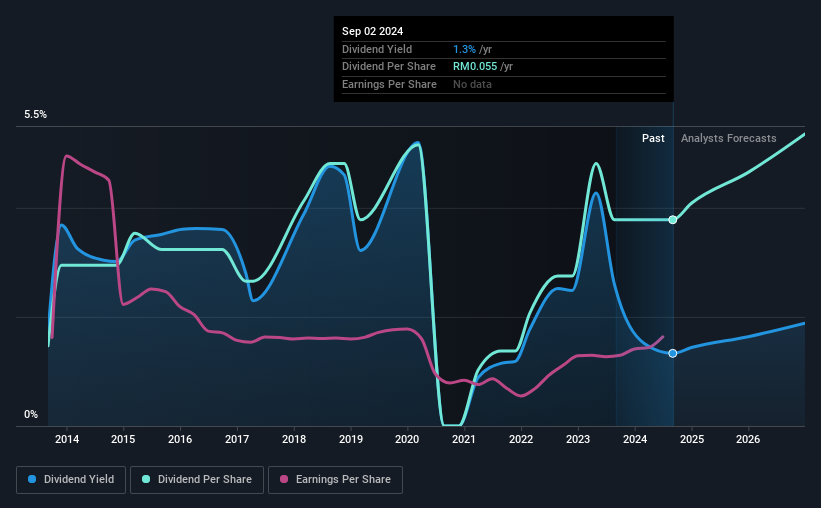
Task: Click the tooltip Earnings Per Share row label
Action: [389, 84]
